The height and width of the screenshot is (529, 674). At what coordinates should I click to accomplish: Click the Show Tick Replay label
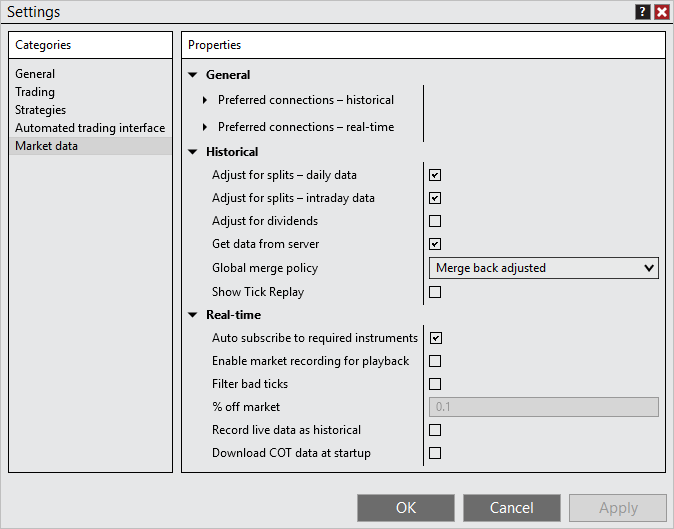pos(258,292)
